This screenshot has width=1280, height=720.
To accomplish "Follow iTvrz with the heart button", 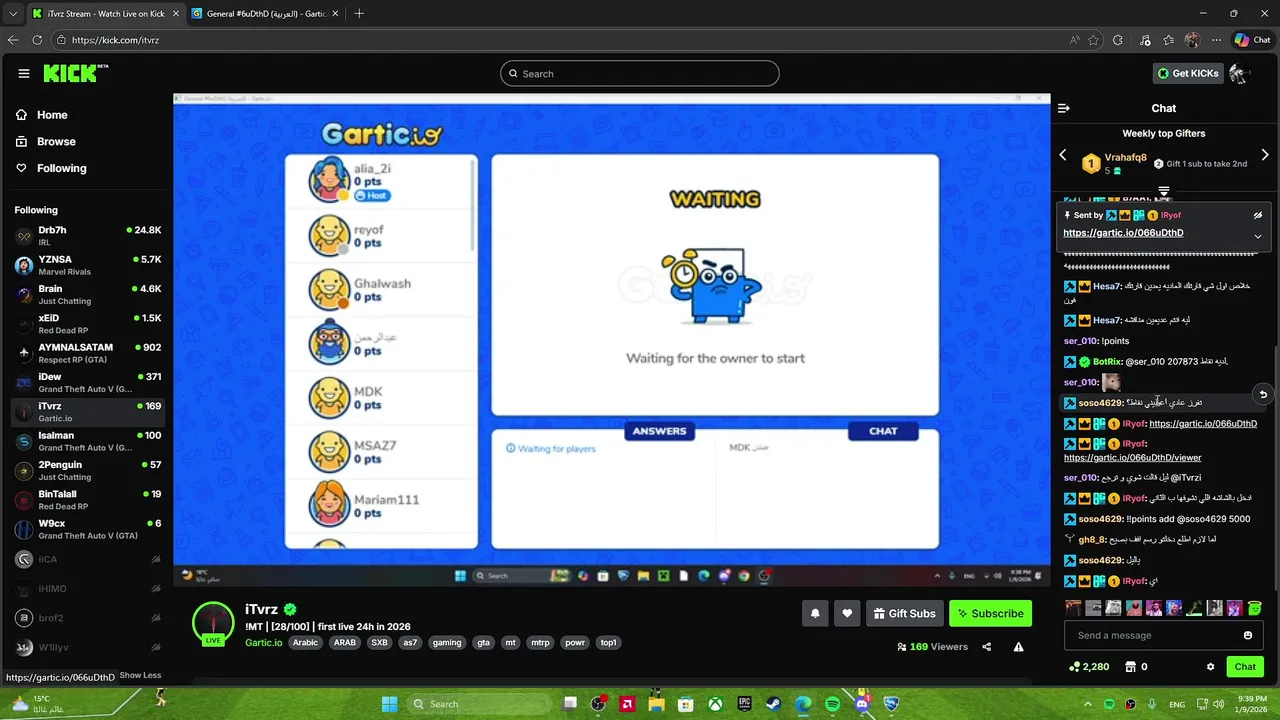I will pos(847,613).
